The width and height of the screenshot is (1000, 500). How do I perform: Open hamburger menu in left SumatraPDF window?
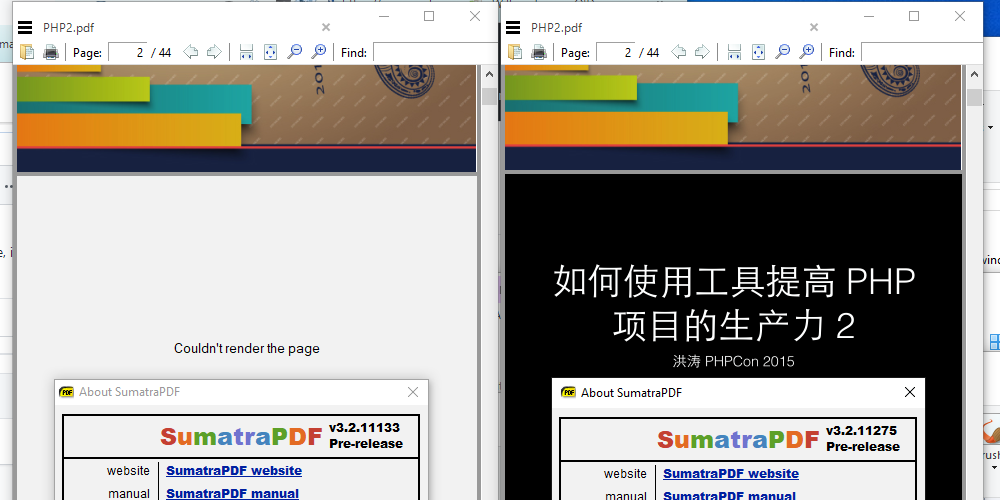(25, 27)
